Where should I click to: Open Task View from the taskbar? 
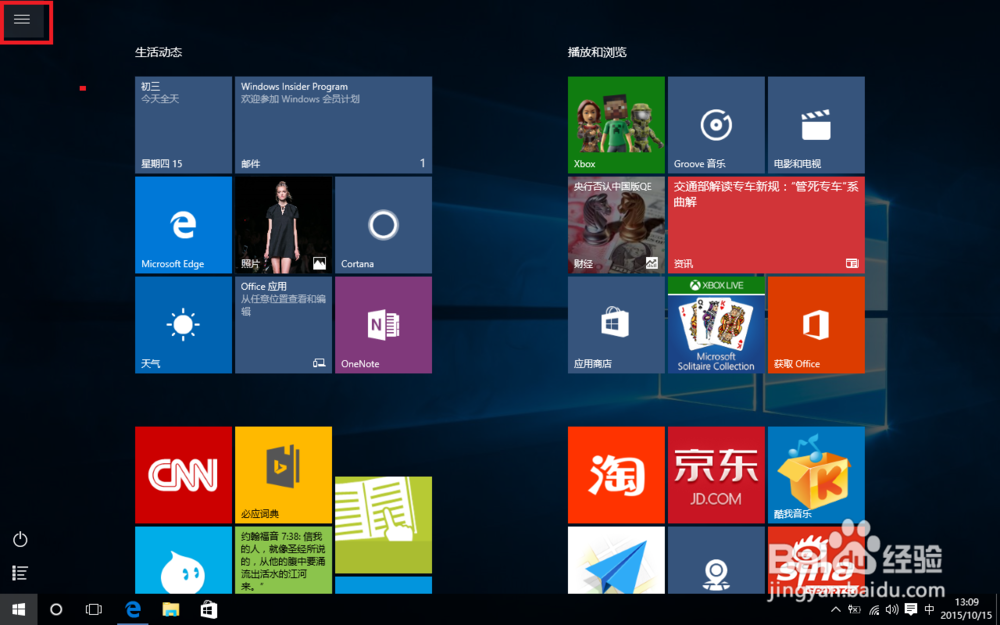pyautogui.click(x=93, y=609)
